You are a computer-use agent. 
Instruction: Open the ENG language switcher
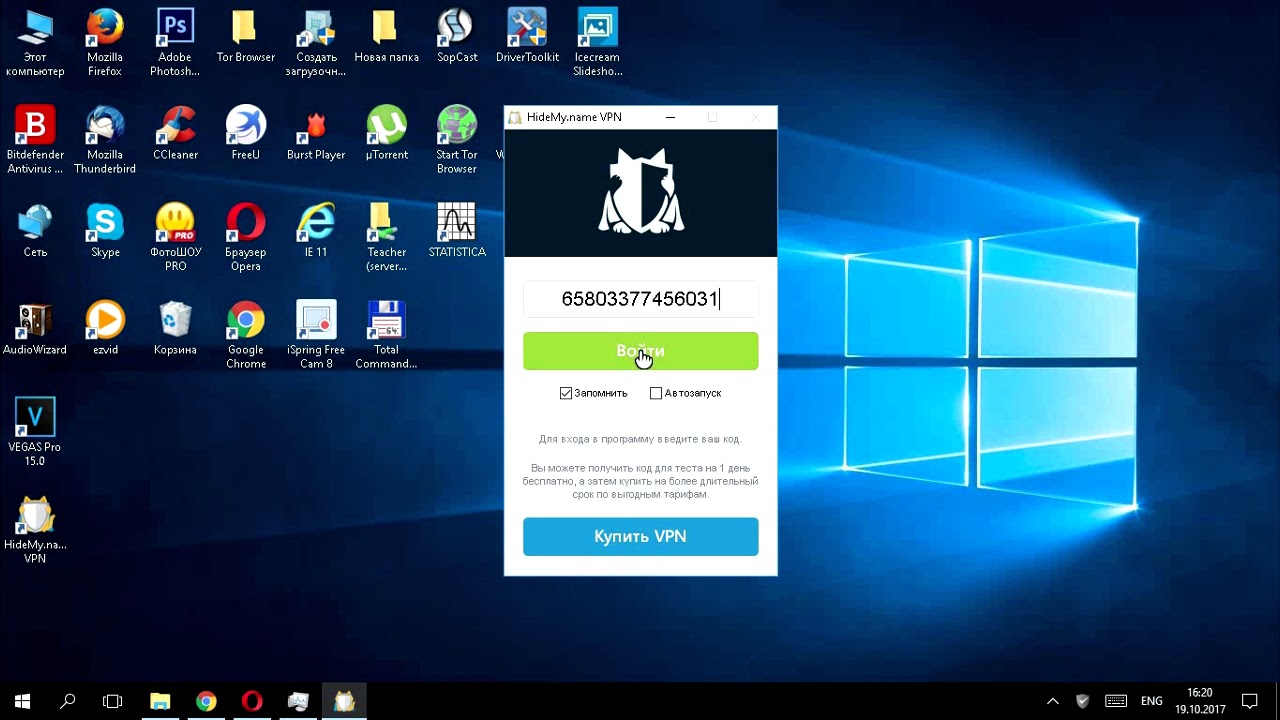click(1152, 701)
